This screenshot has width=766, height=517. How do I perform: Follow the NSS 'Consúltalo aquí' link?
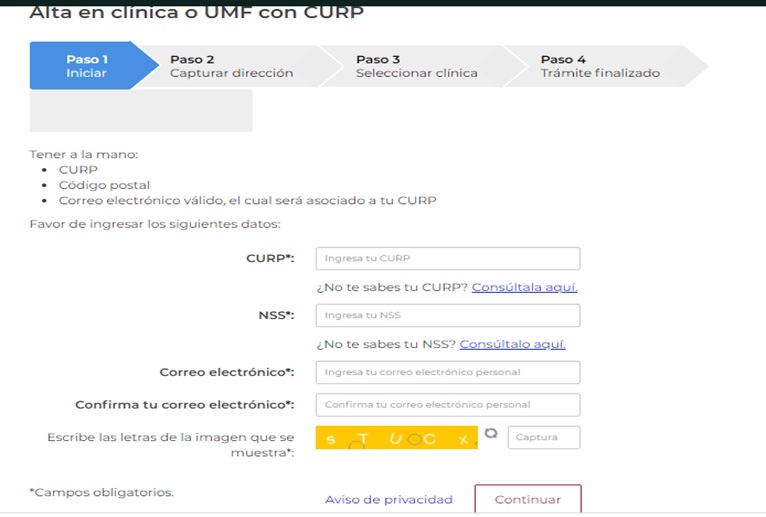click(x=512, y=344)
